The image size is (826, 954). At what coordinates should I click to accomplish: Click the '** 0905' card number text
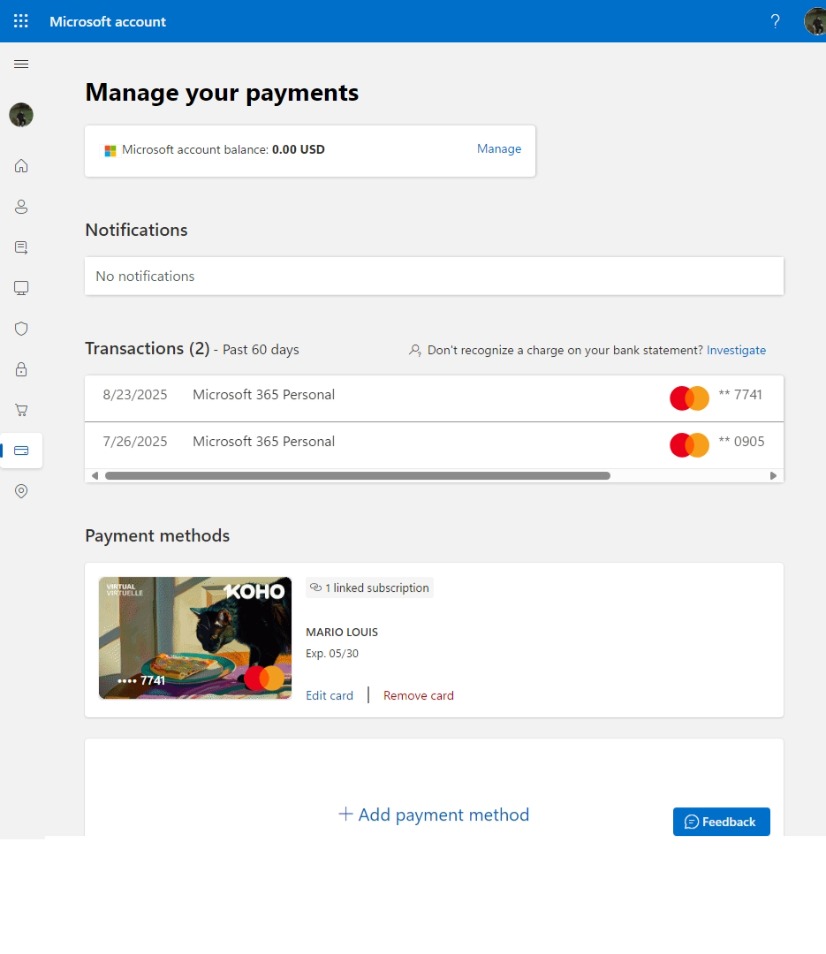click(741, 441)
